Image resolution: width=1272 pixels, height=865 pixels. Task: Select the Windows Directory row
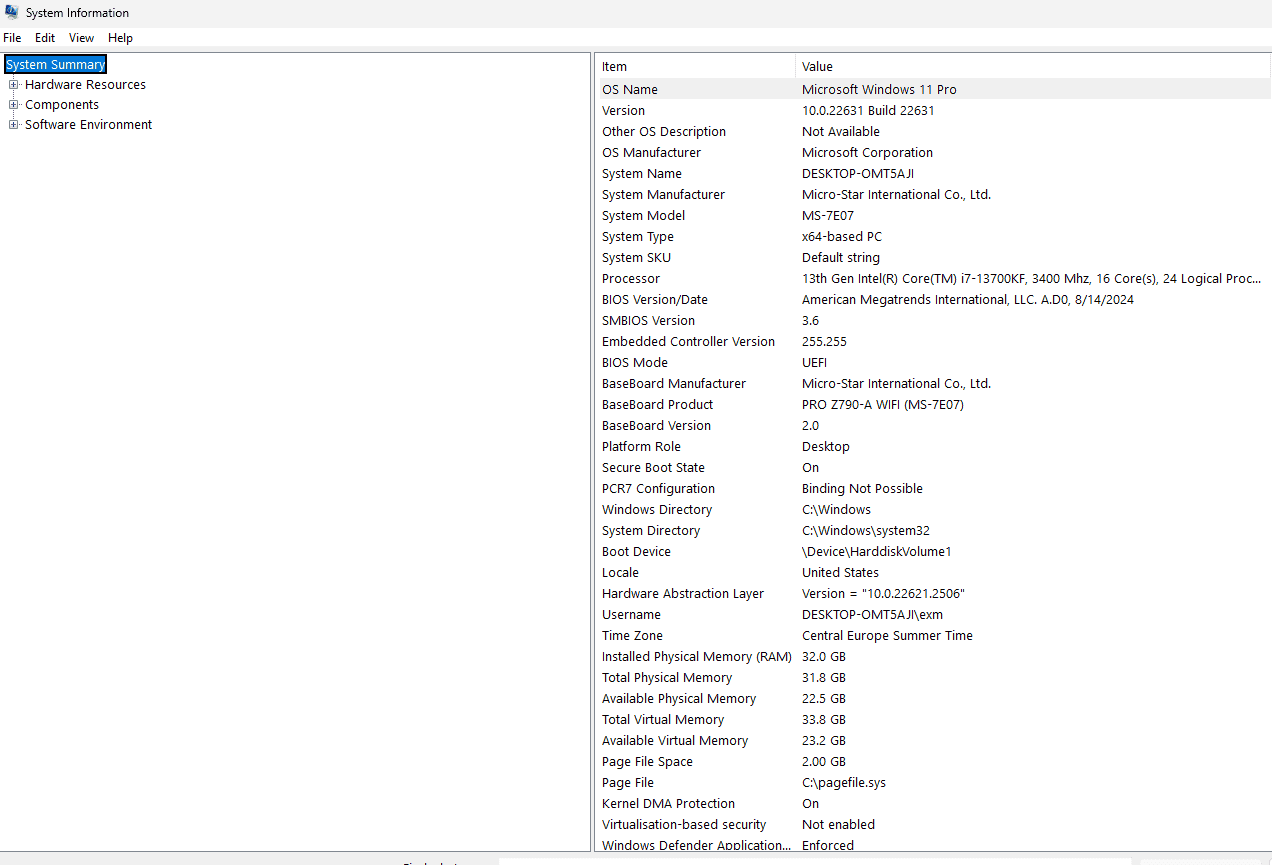point(934,510)
